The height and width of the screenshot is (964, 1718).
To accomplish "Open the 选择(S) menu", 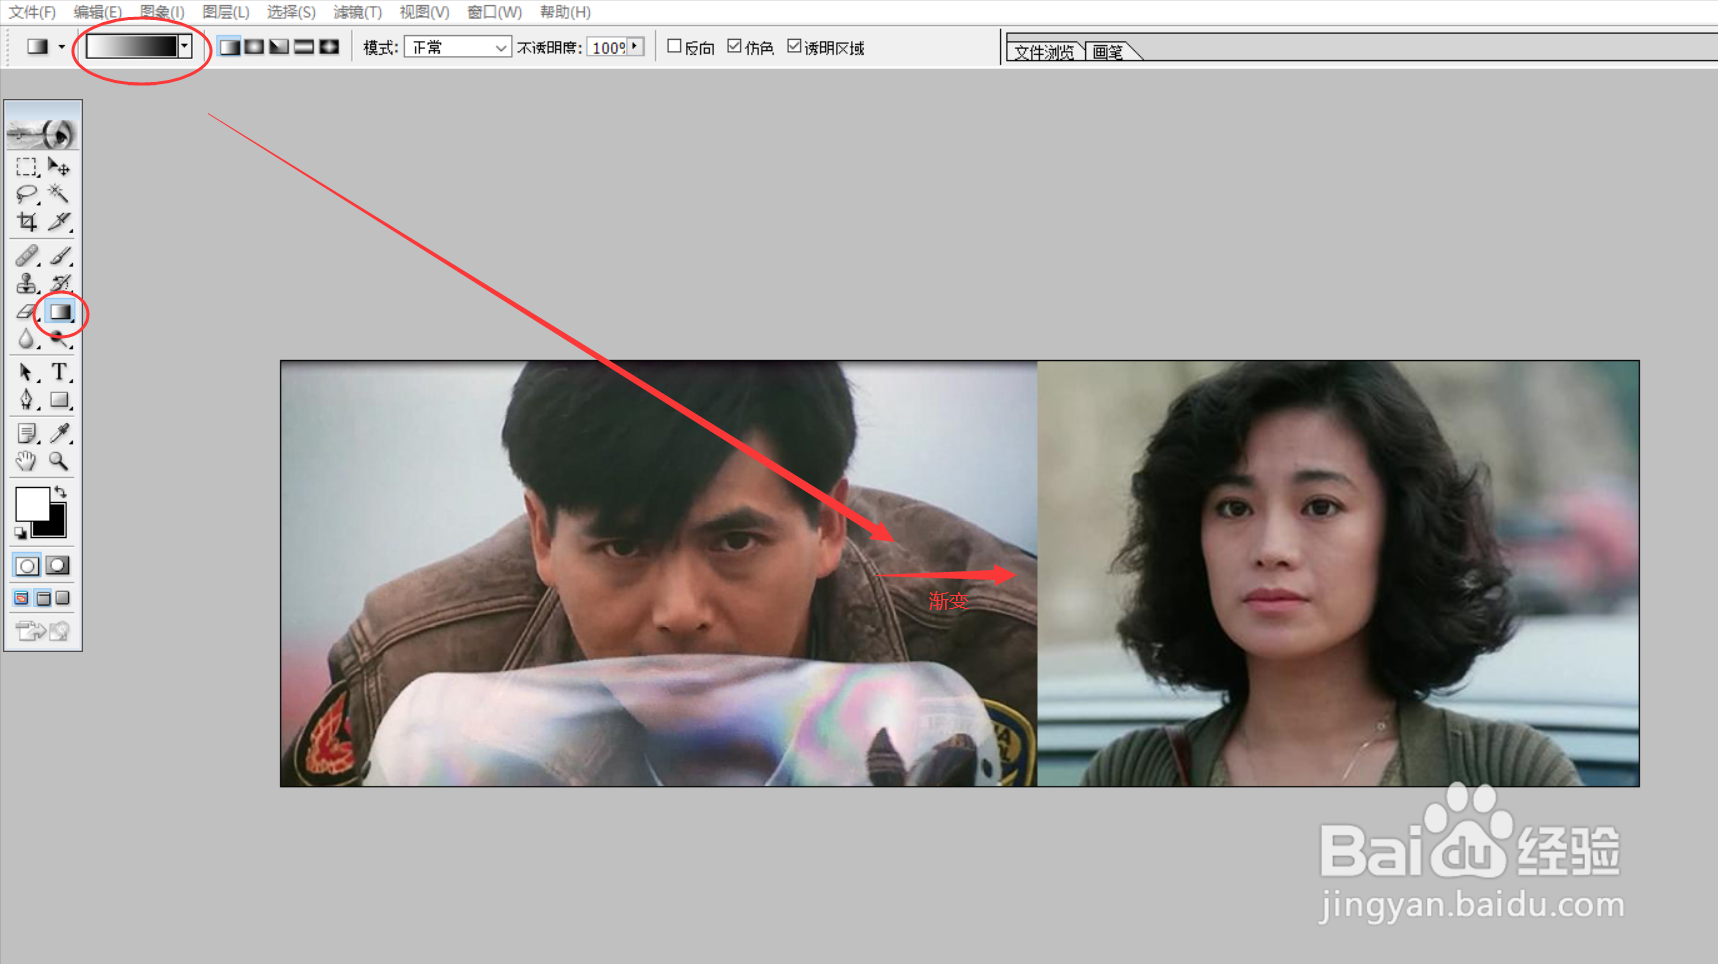I will (x=291, y=12).
